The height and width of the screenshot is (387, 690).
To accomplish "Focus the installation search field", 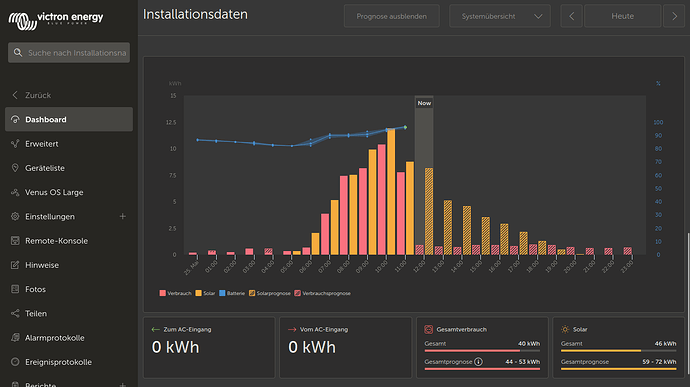I will point(69,52).
